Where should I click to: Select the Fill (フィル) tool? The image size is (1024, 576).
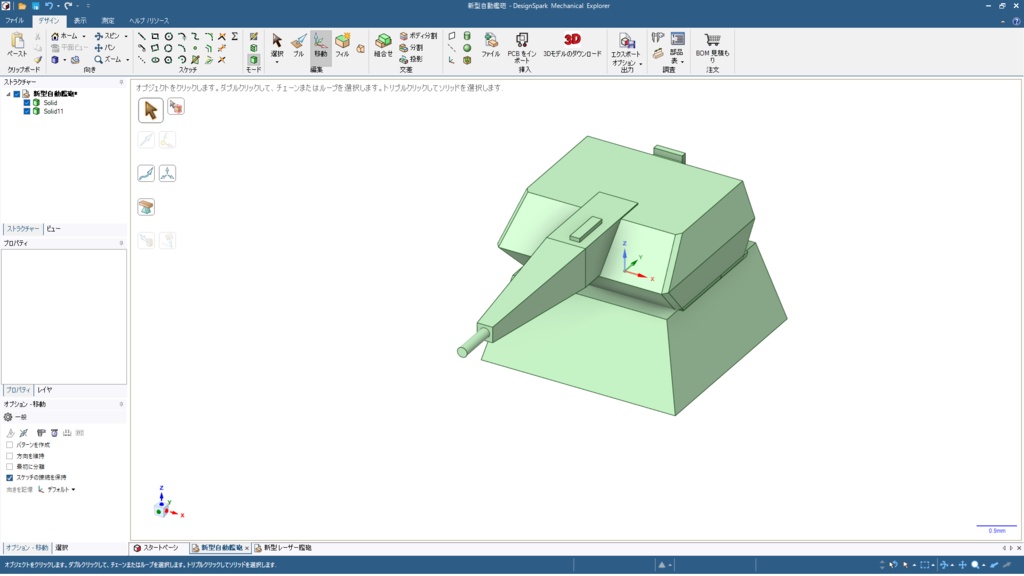point(342,45)
